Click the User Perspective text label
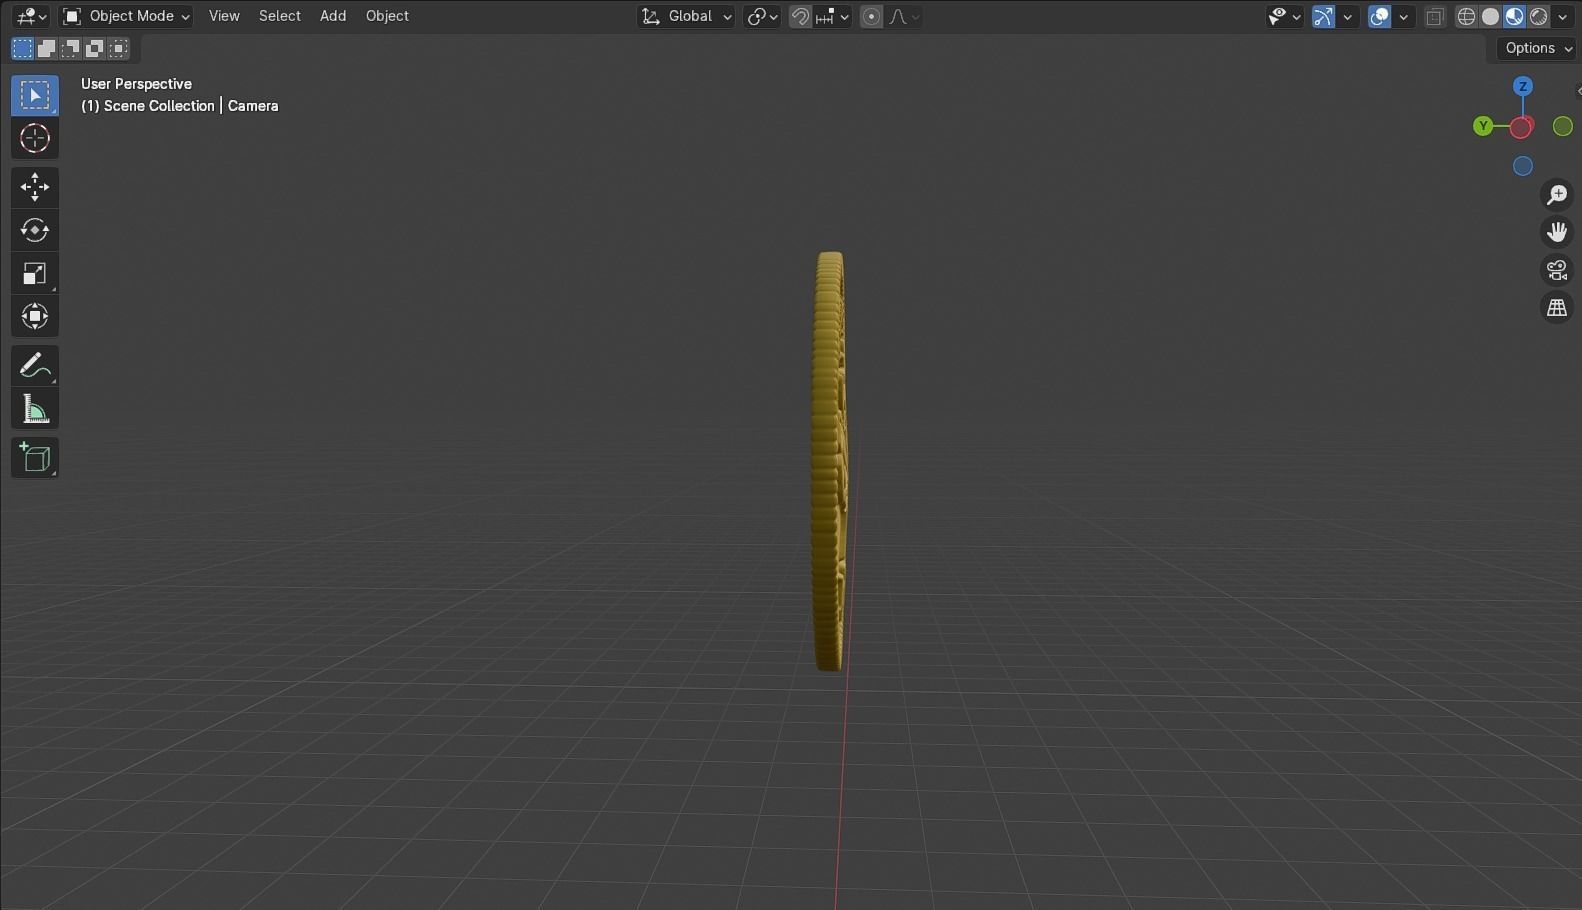This screenshot has height=910, width=1582. click(136, 84)
